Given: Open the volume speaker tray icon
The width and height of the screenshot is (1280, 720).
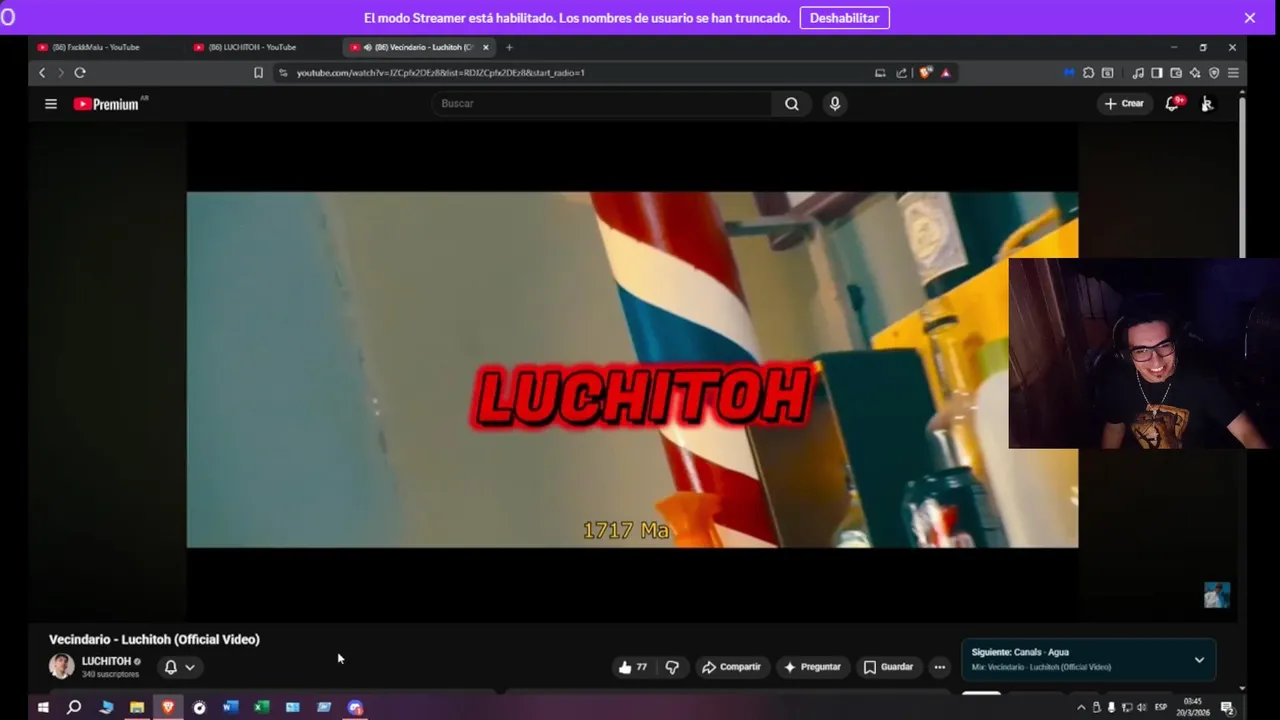Looking at the screenshot, I should click(x=1141, y=707).
